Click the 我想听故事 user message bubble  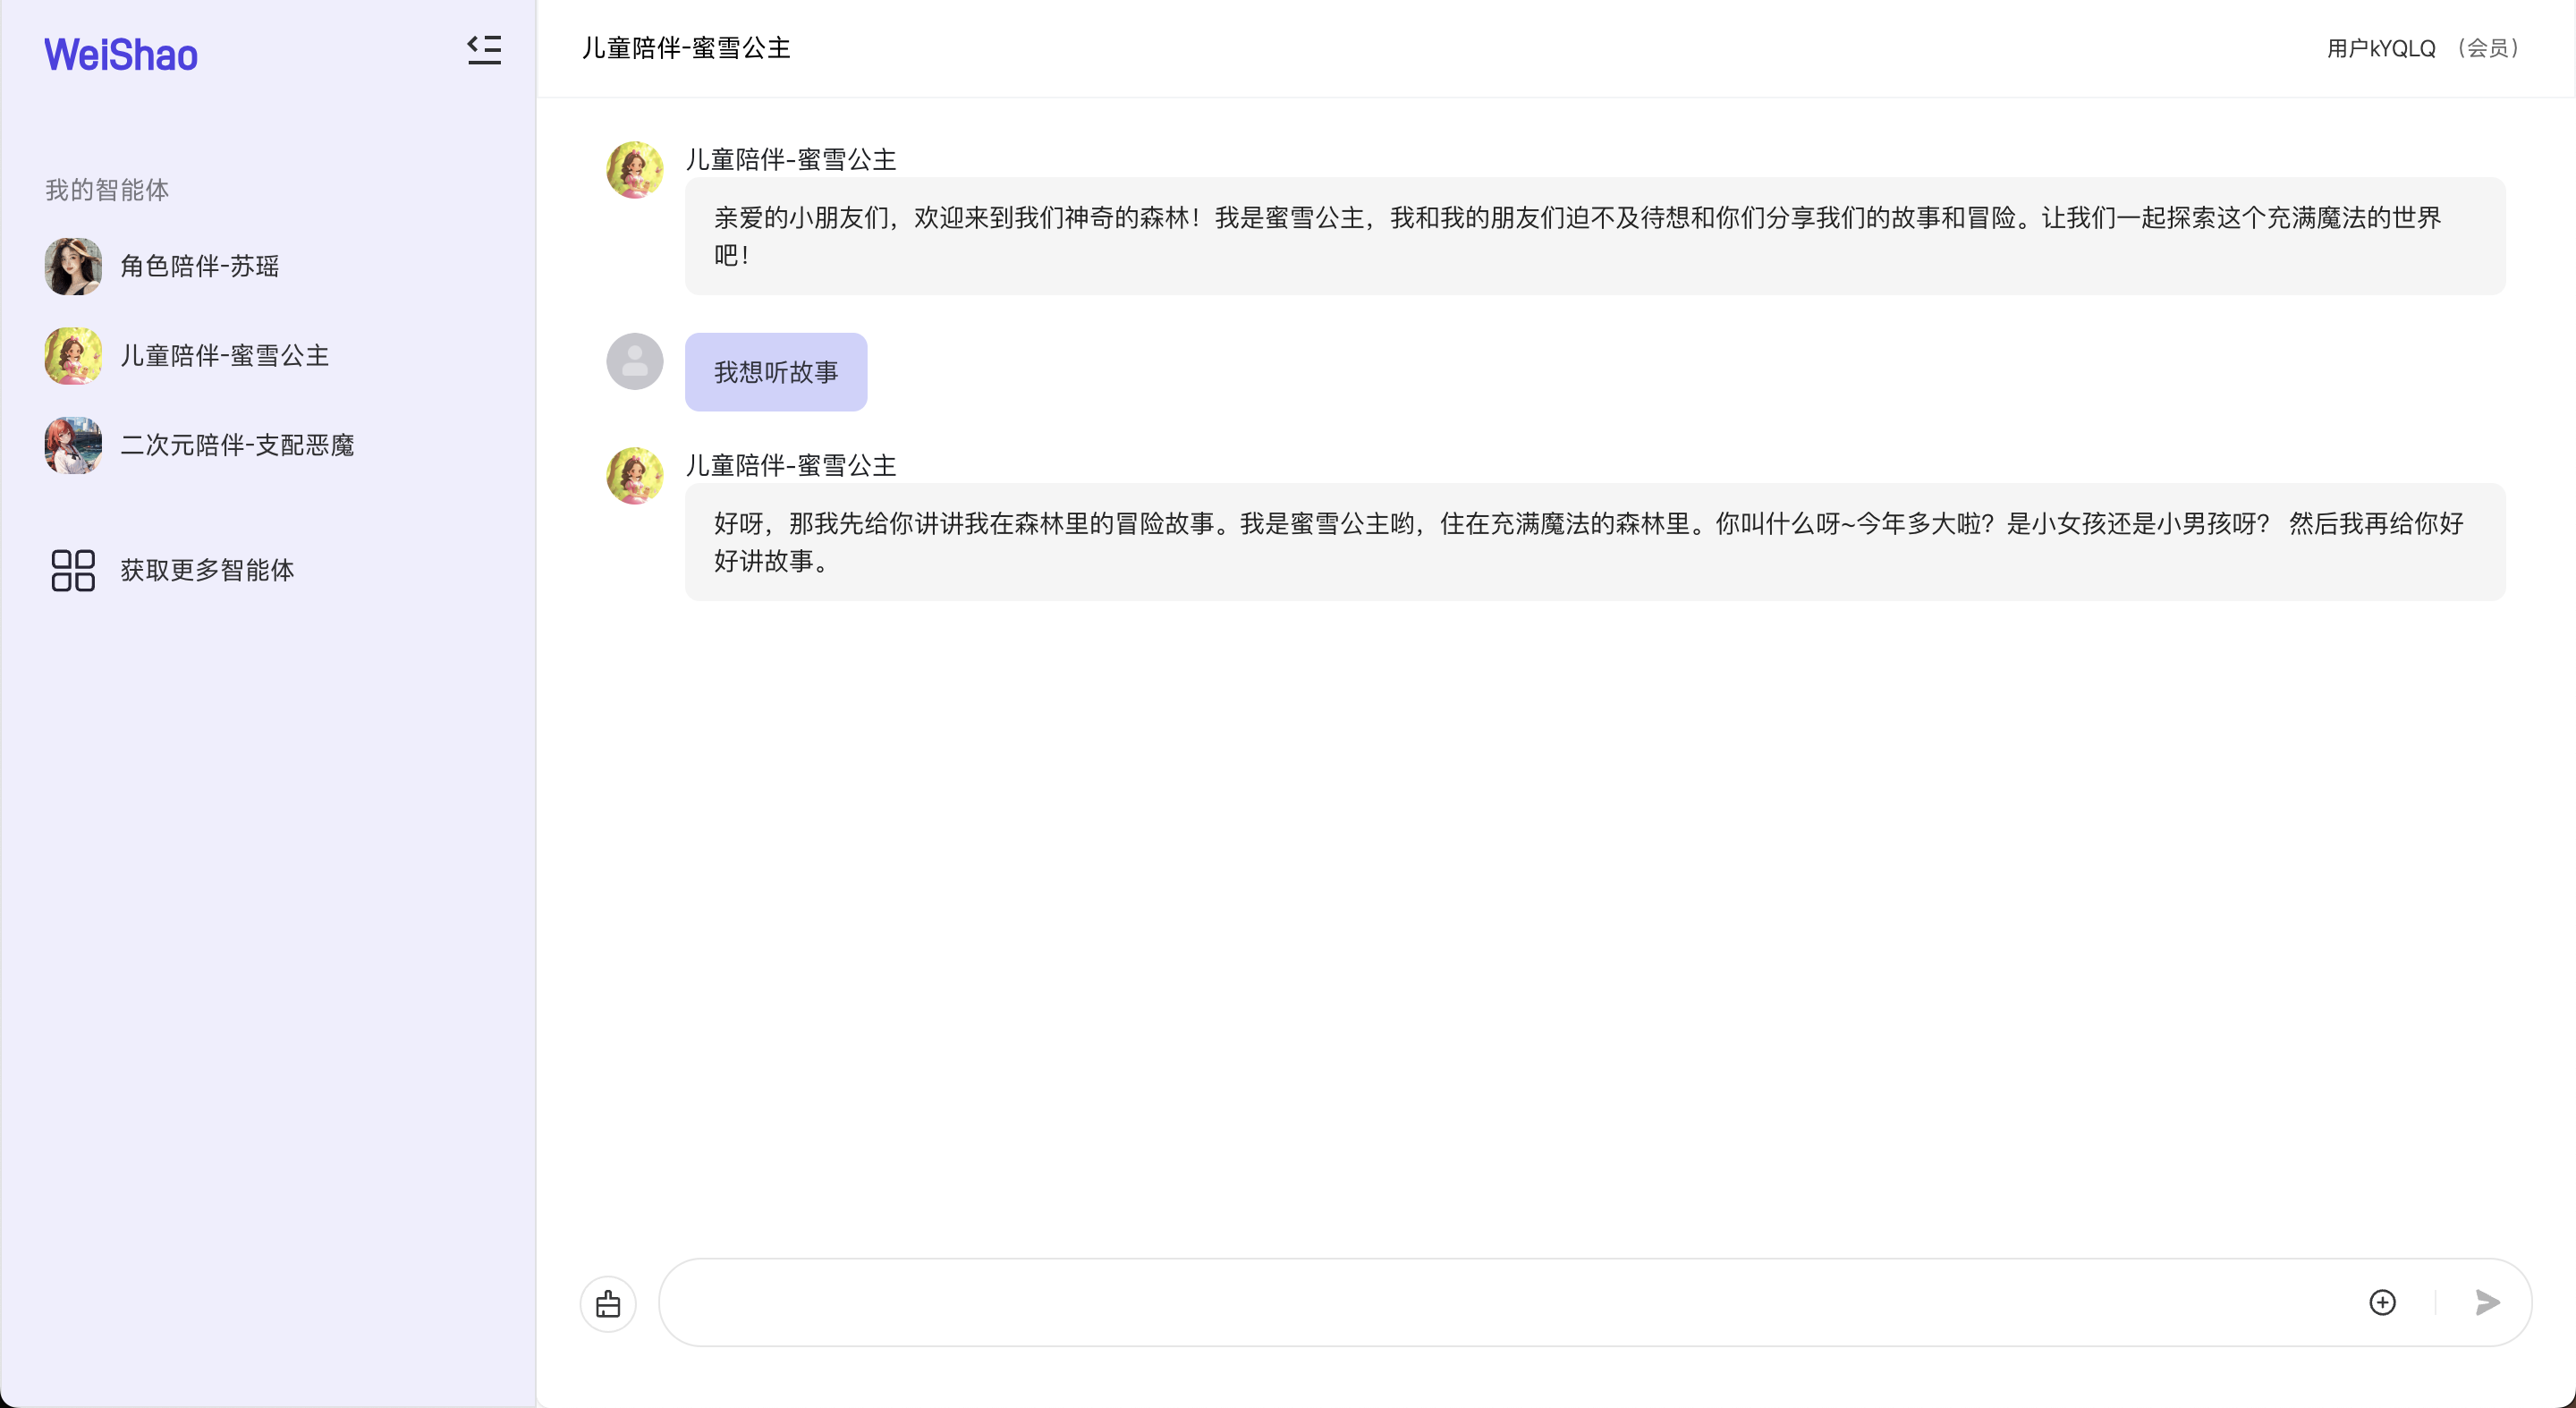coord(776,372)
